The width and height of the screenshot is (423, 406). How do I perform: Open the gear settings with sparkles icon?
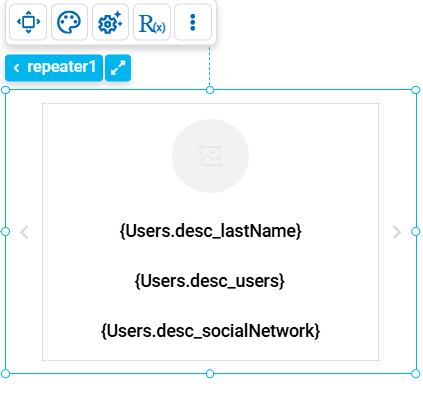[110, 22]
